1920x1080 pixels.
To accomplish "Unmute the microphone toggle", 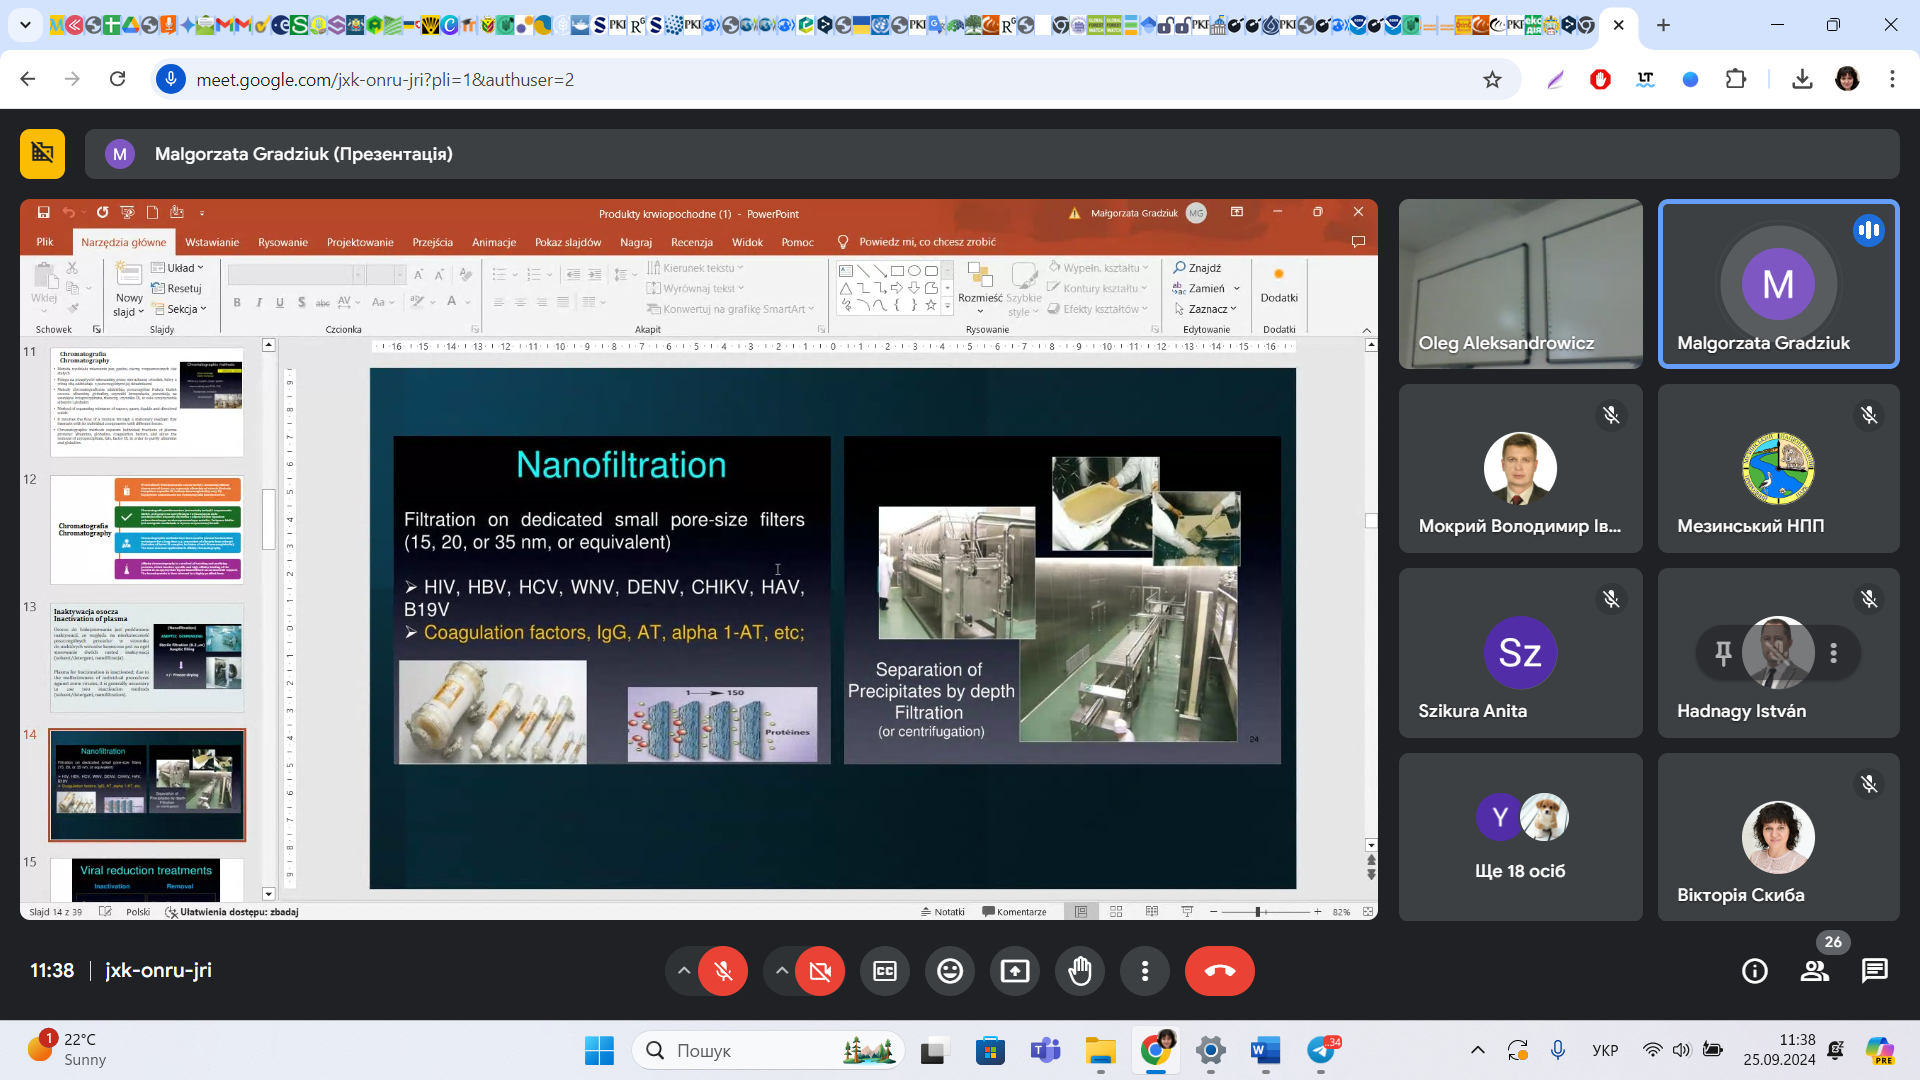I will click(723, 971).
